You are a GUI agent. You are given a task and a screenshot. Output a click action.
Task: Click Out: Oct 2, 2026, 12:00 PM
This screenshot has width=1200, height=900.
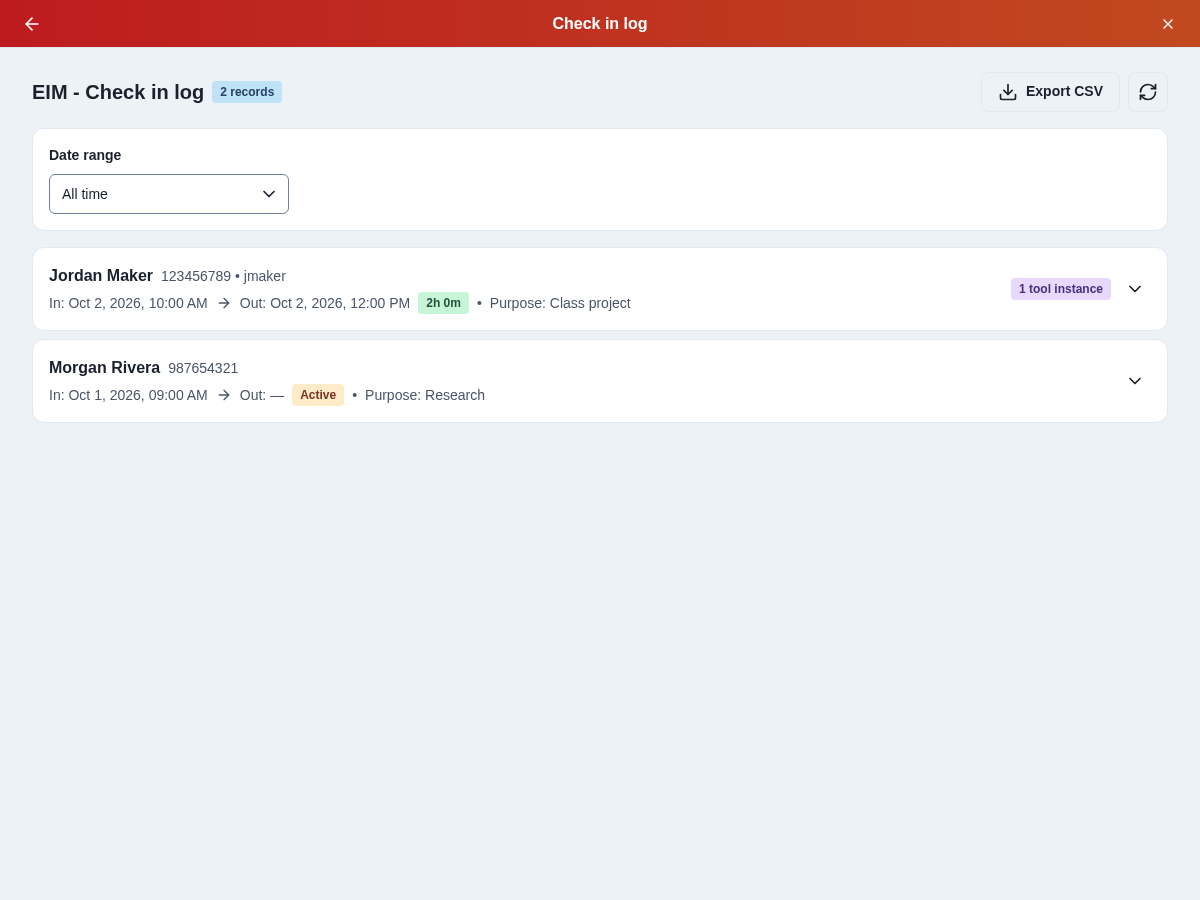click(x=325, y=303)
